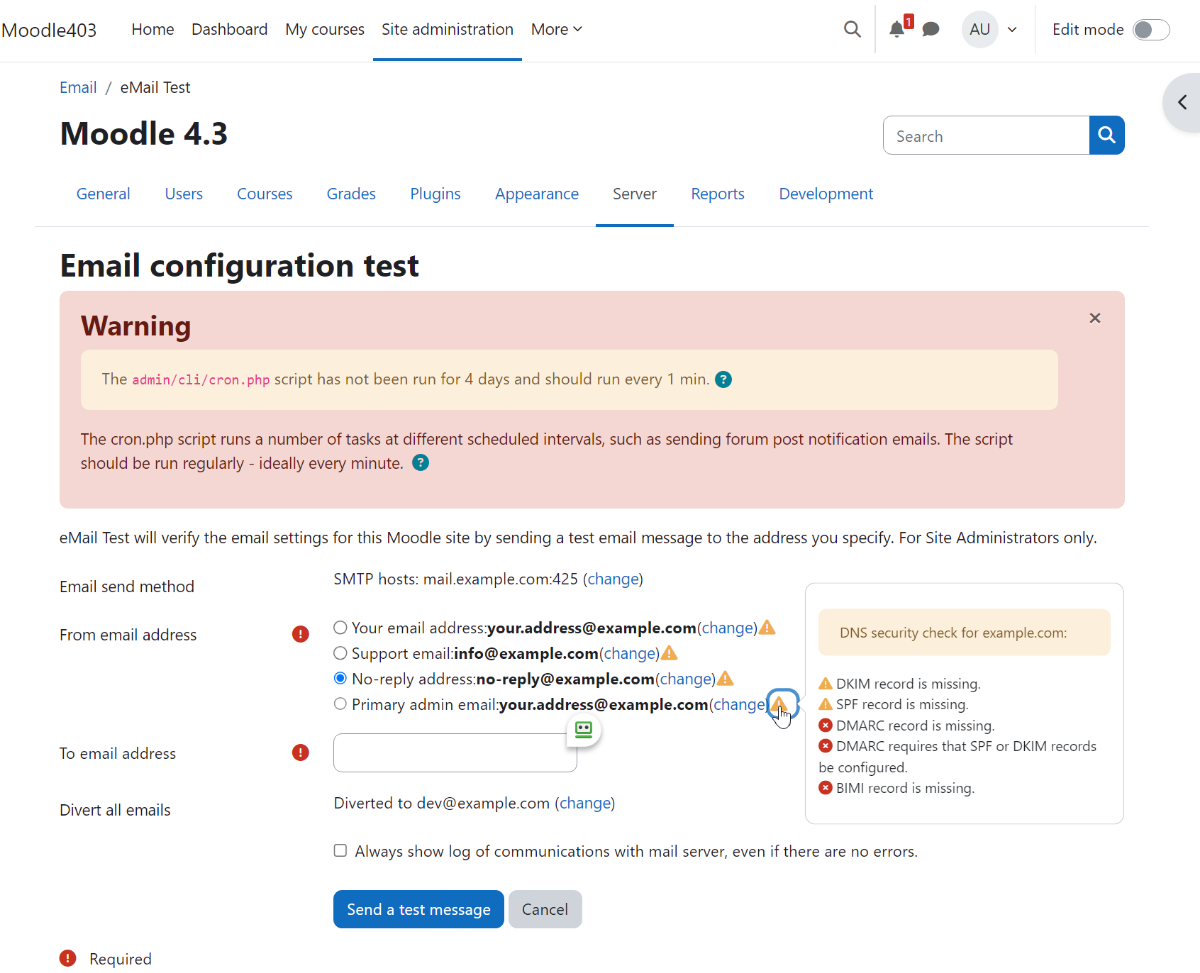Click the robot emoji icon below admin email

click(583, 731)
